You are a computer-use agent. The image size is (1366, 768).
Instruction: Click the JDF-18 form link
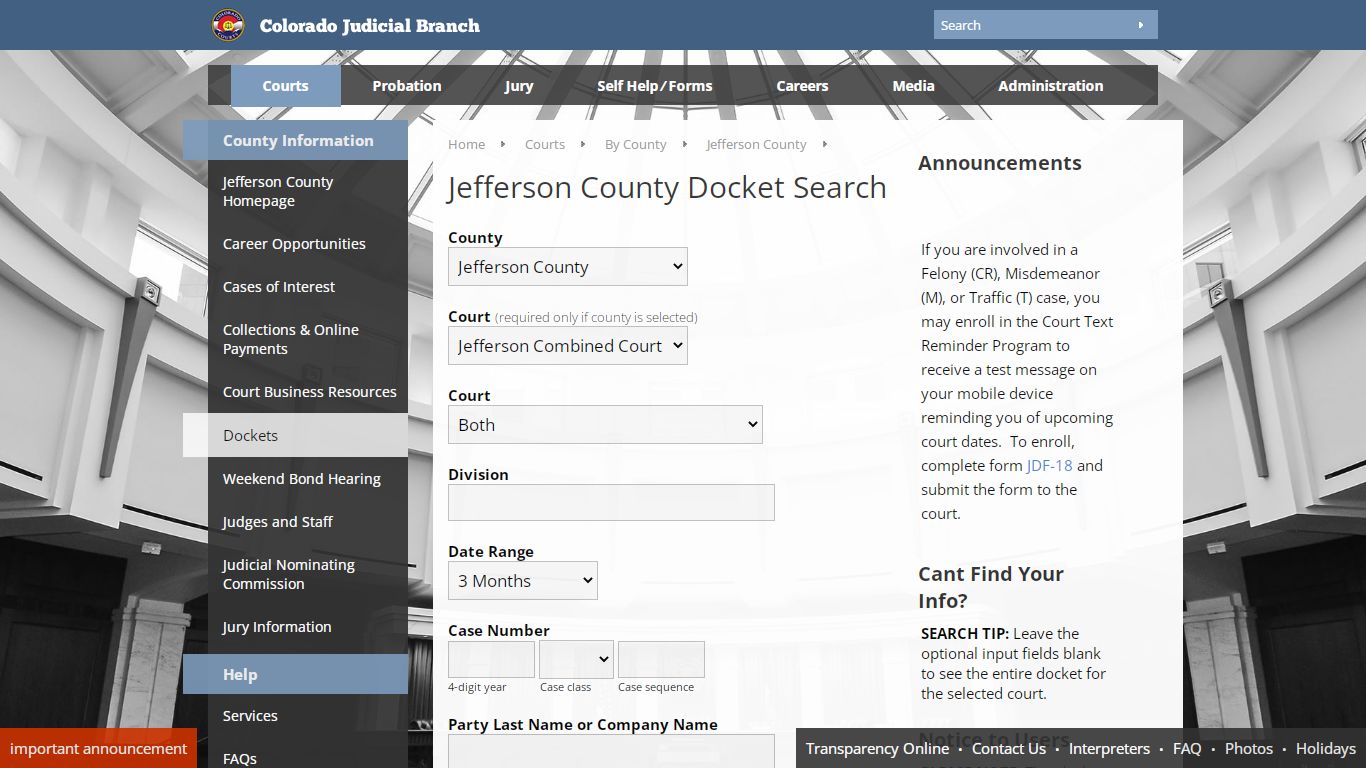1049,466
